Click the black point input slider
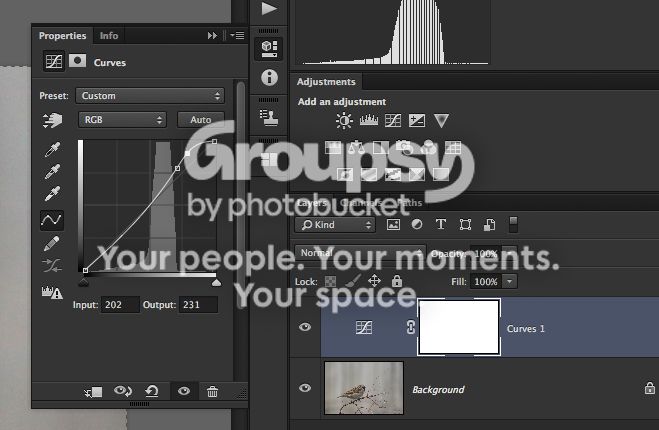659x430 pixels. point(84,283)
